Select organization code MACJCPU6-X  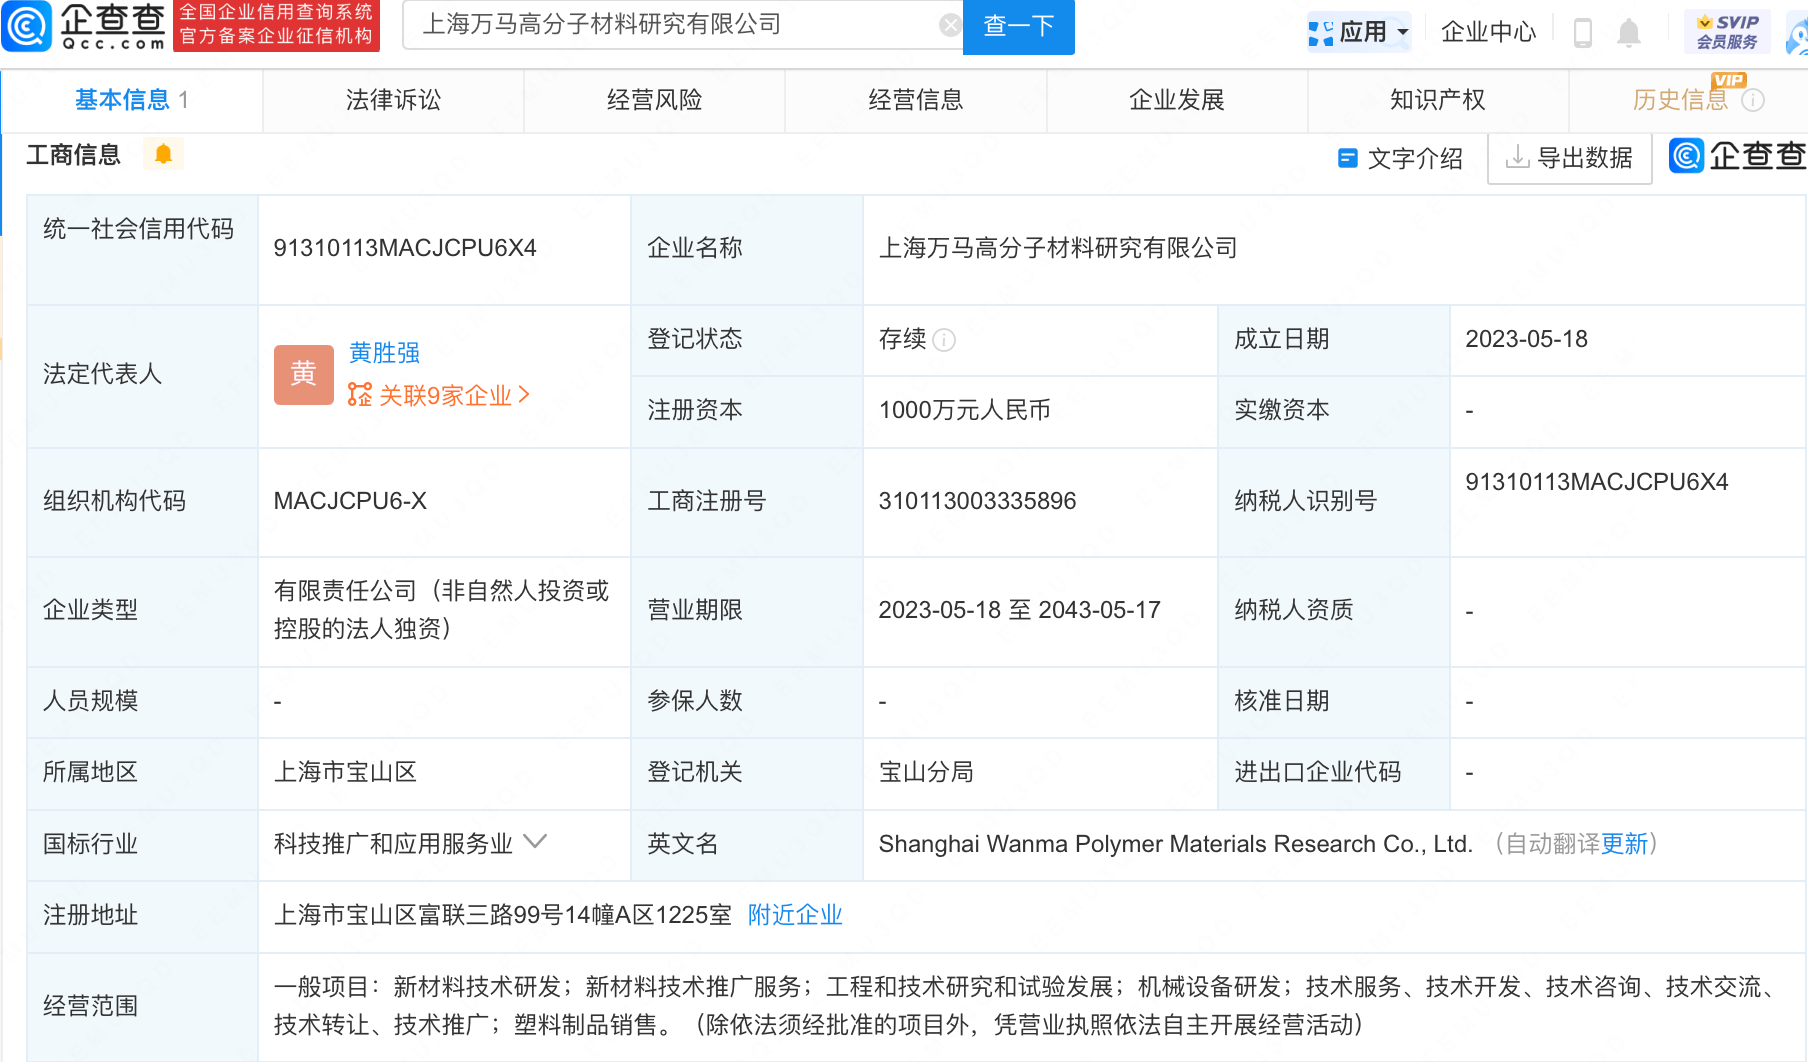[350, 501]
